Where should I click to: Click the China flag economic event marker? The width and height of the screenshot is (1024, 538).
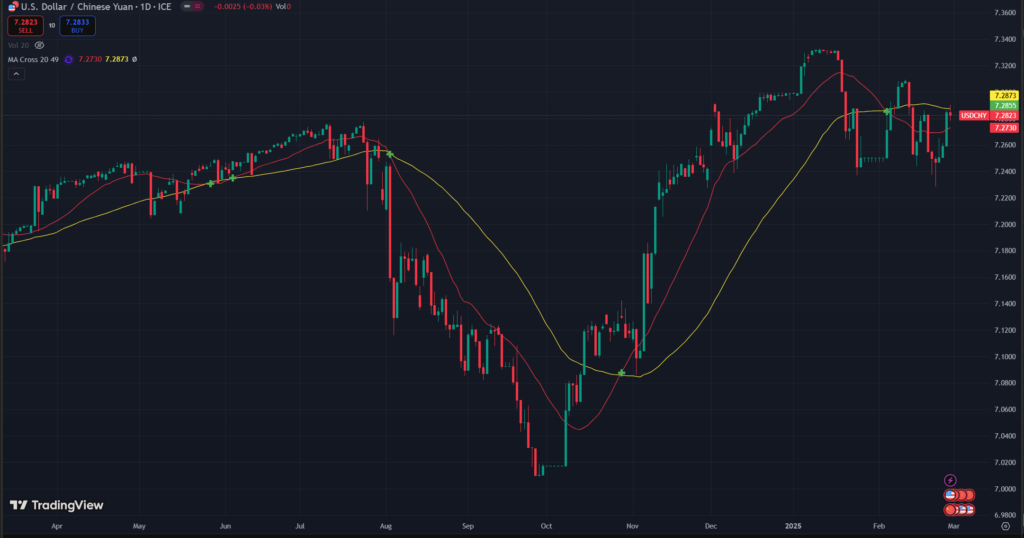point(951,510)
